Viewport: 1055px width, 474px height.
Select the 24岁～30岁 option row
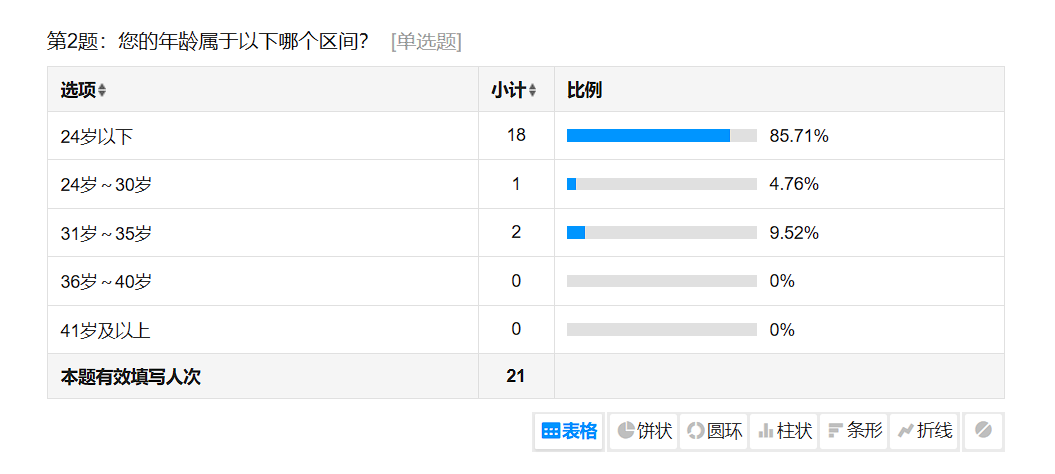pyautogui.click(x=106, y=185)
